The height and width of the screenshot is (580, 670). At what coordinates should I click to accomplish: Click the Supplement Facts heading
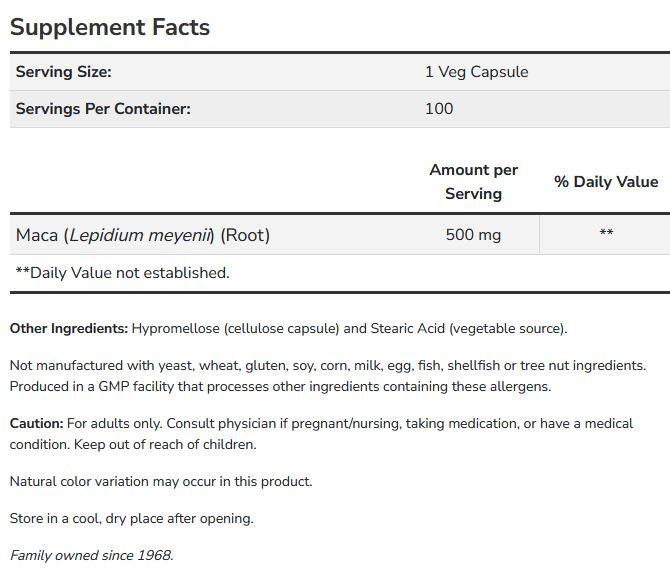point(110,27)
